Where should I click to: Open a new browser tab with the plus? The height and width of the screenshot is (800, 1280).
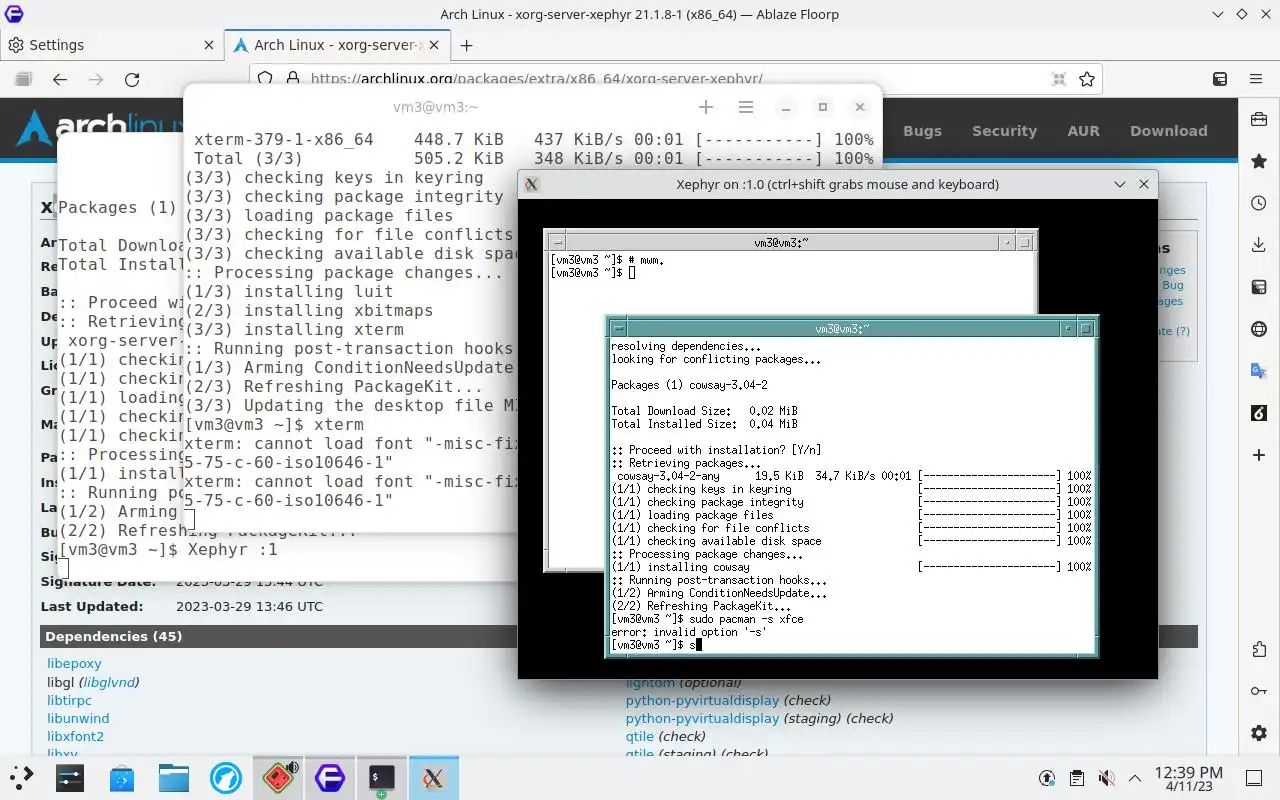(x=466, y=45)
